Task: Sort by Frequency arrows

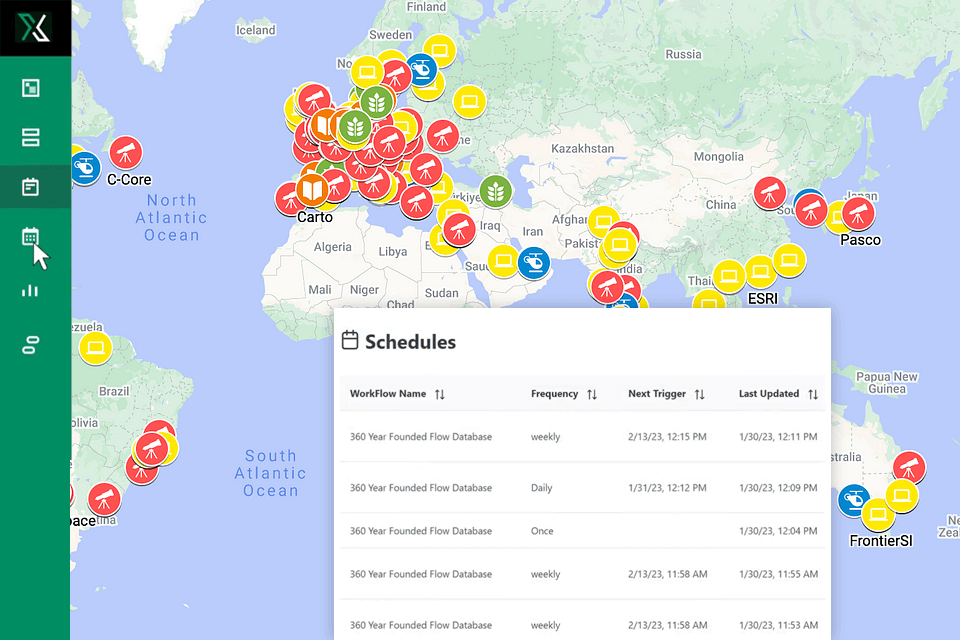Action: click(x=591, y=394)
